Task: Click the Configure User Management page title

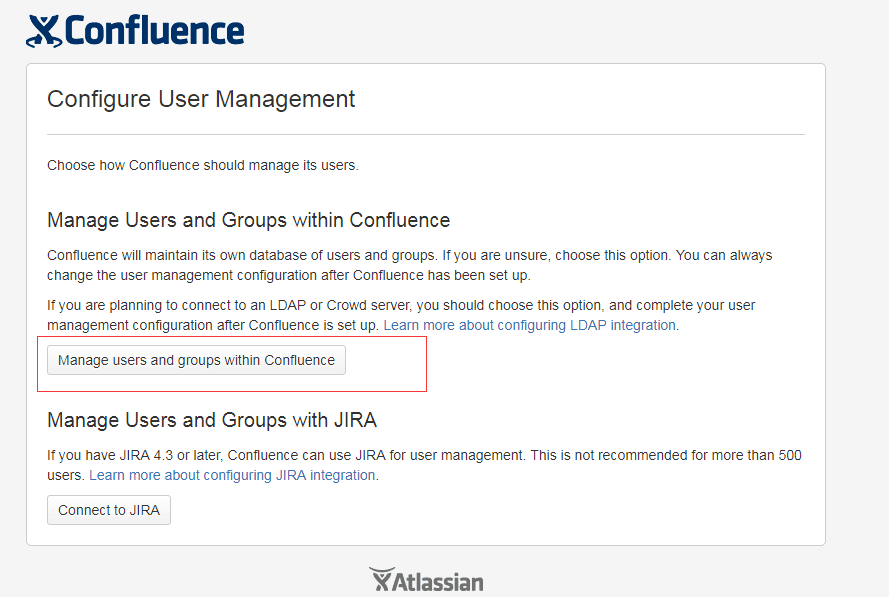Action: (x=201, y=99)
